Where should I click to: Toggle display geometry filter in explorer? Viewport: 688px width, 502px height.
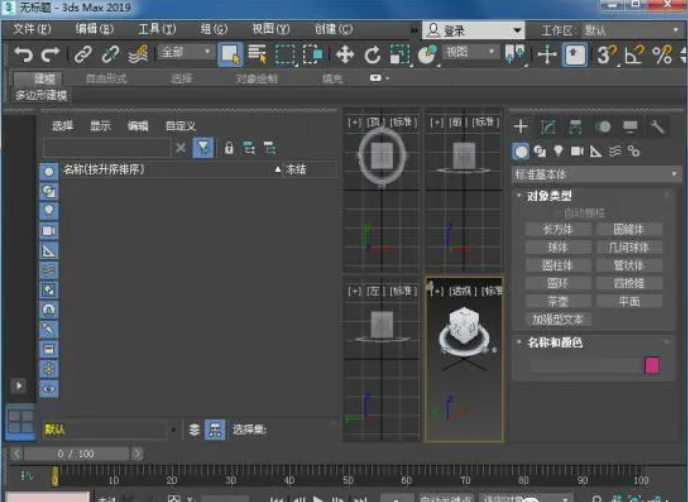49,172
